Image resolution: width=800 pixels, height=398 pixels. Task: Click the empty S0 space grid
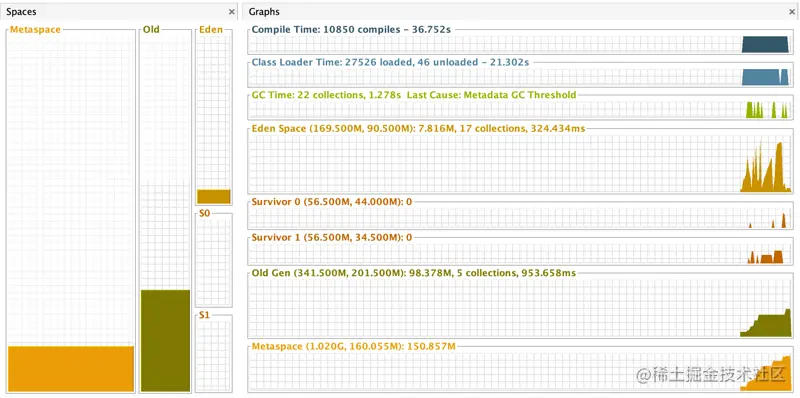click(214, 262)
